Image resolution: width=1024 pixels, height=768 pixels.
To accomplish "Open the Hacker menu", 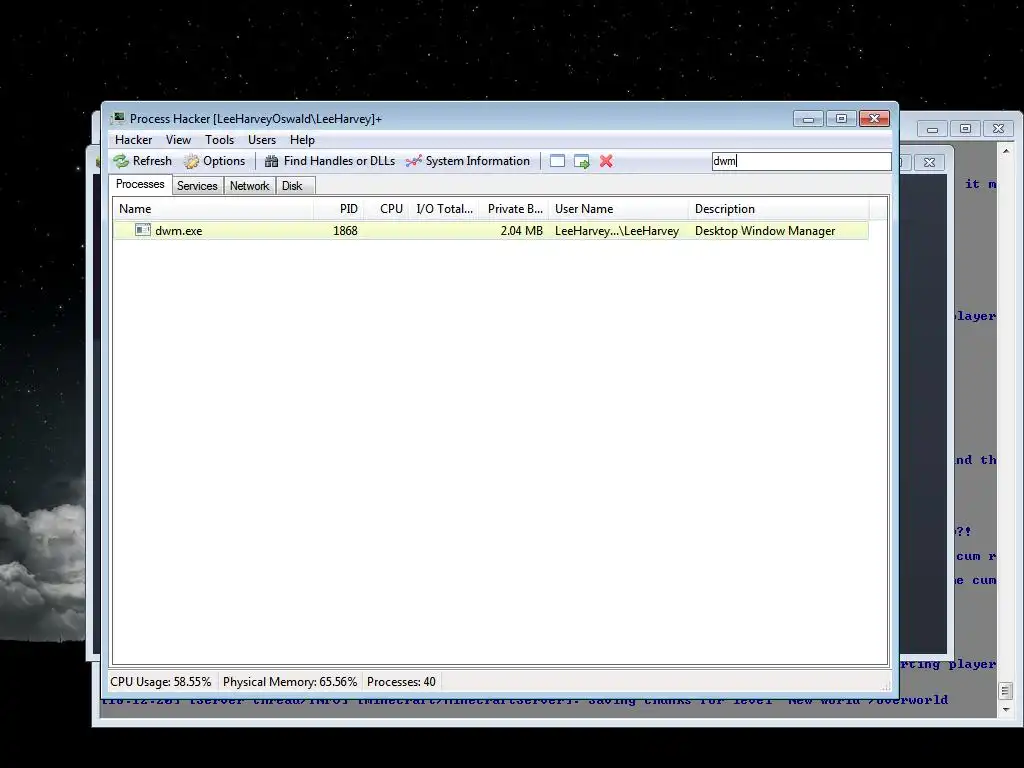I will 133,140.
